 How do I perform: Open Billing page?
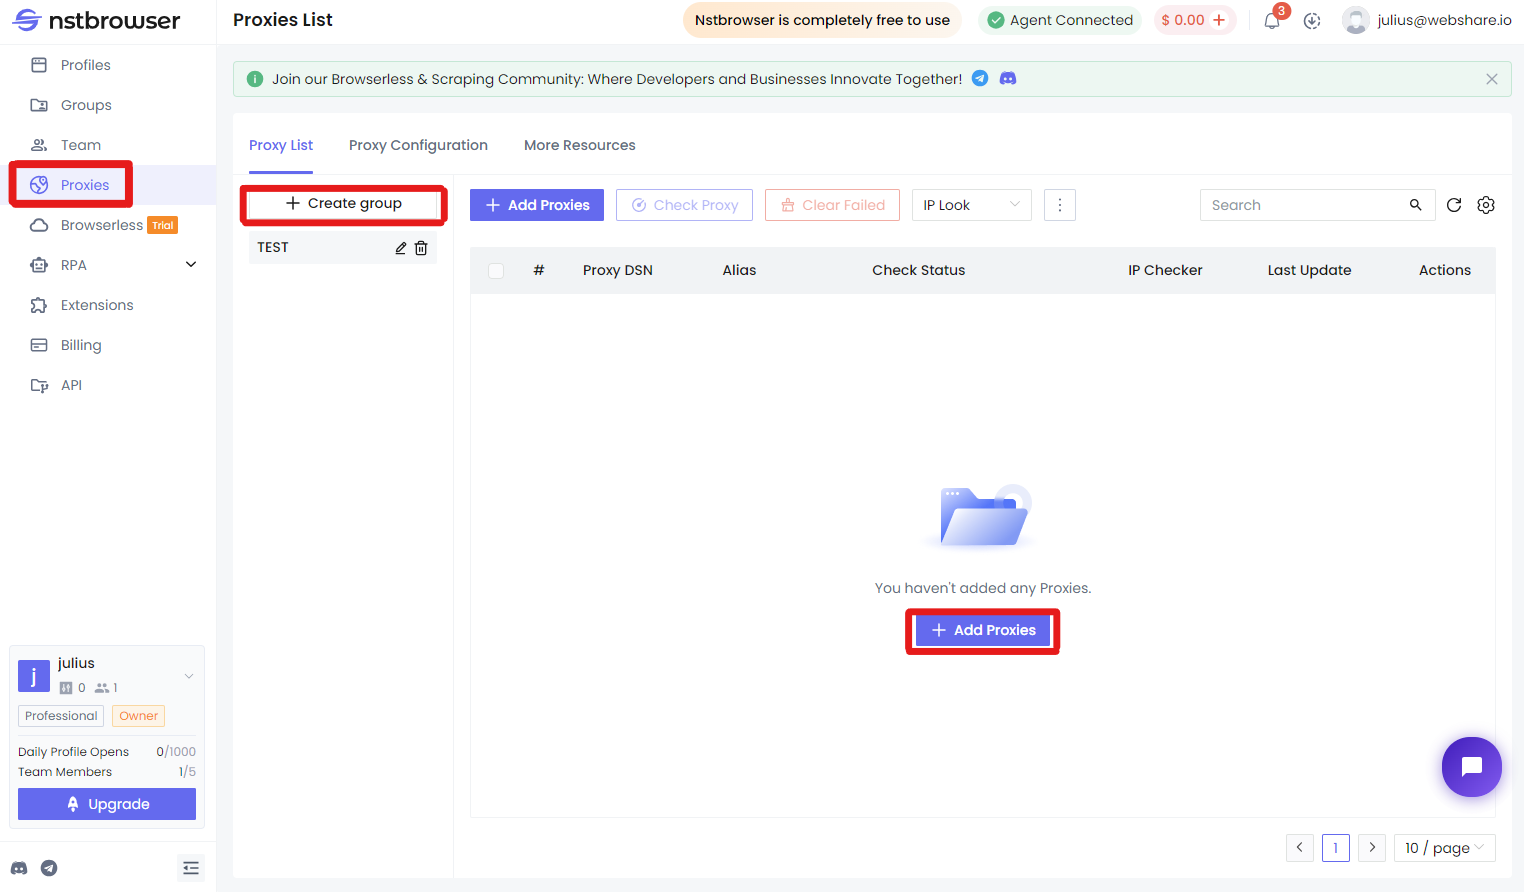point(108,345)
